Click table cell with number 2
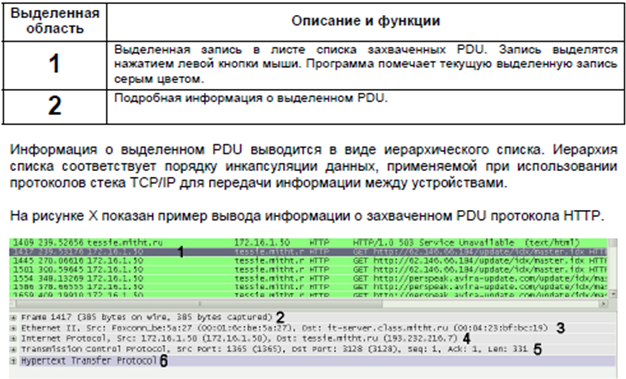The image size is (626, 379). [x=55, y=106]
